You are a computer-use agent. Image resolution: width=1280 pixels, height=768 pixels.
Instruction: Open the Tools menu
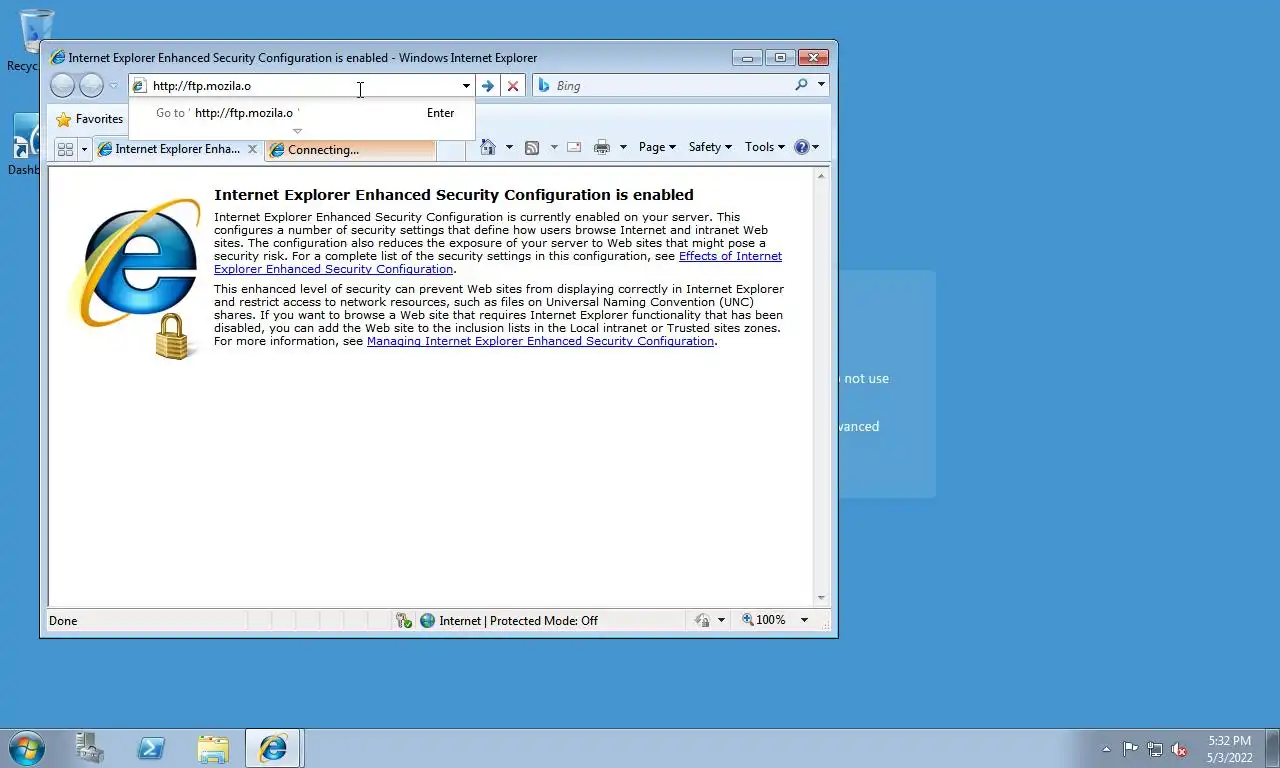click(765, 147)
